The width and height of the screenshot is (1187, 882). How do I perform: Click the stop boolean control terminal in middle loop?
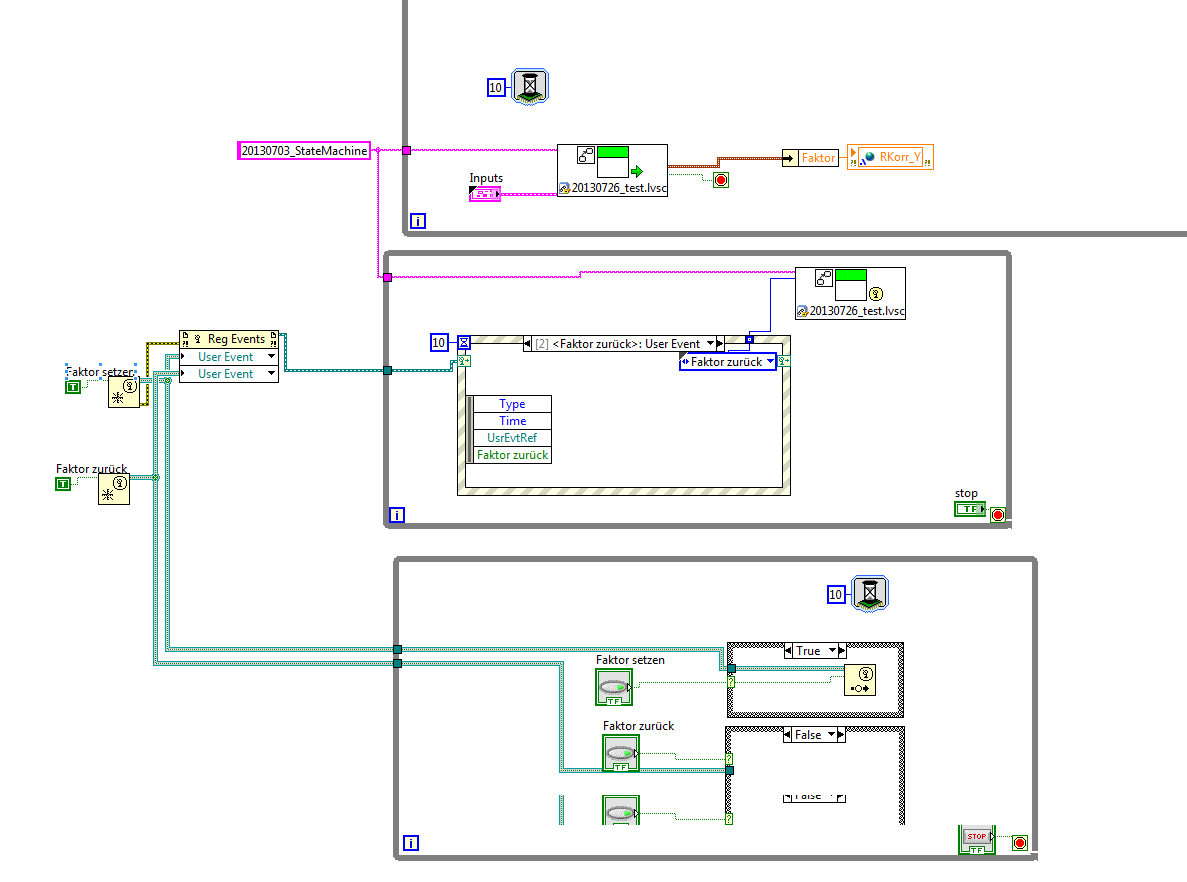970,509
